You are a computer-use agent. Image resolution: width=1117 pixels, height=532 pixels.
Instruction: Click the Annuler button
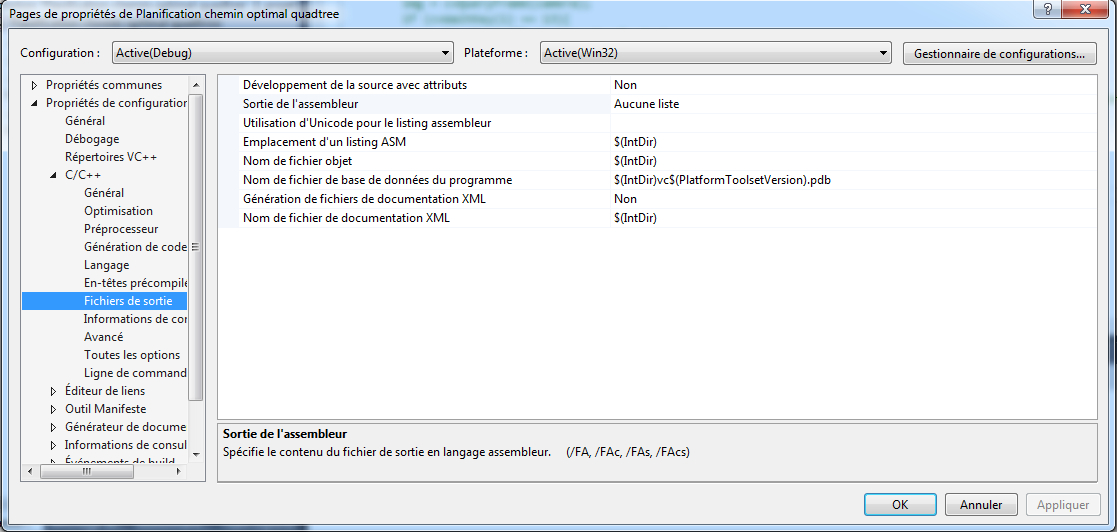point(980,505)
